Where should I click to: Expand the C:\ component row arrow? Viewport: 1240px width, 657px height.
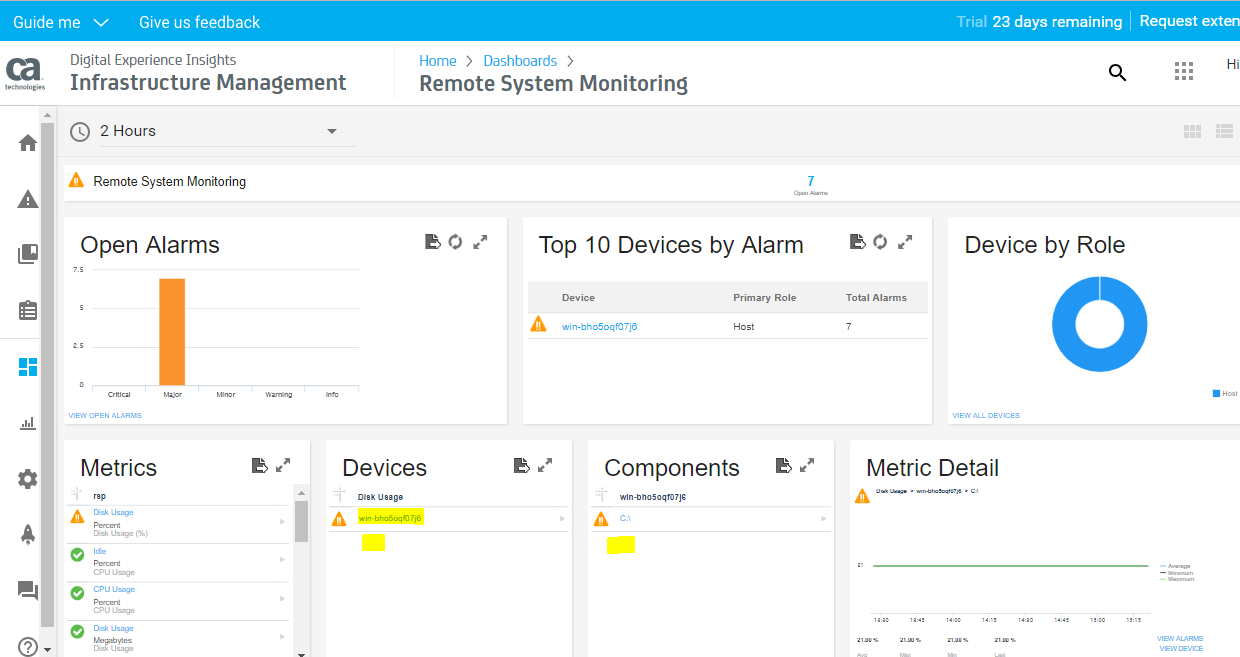click(x=824, y=518)
